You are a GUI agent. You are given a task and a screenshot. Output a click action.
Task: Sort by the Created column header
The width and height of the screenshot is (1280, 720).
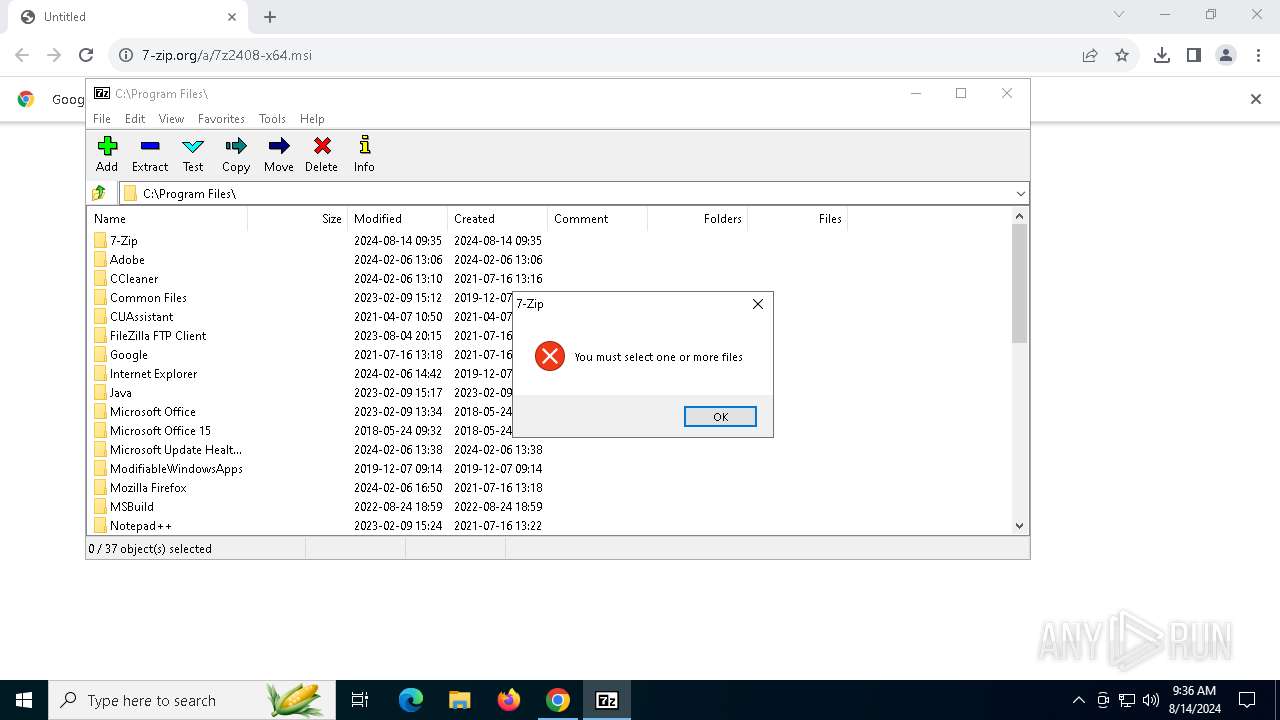(497, 218)
